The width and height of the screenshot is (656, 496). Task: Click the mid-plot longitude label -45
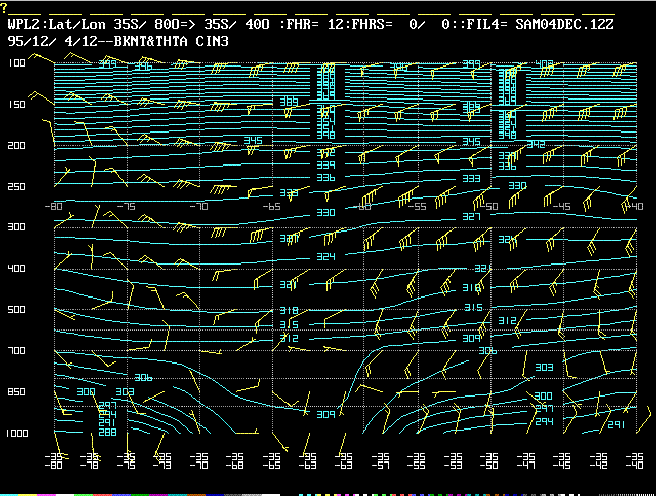pyautogui.click(x=561, y=207)
